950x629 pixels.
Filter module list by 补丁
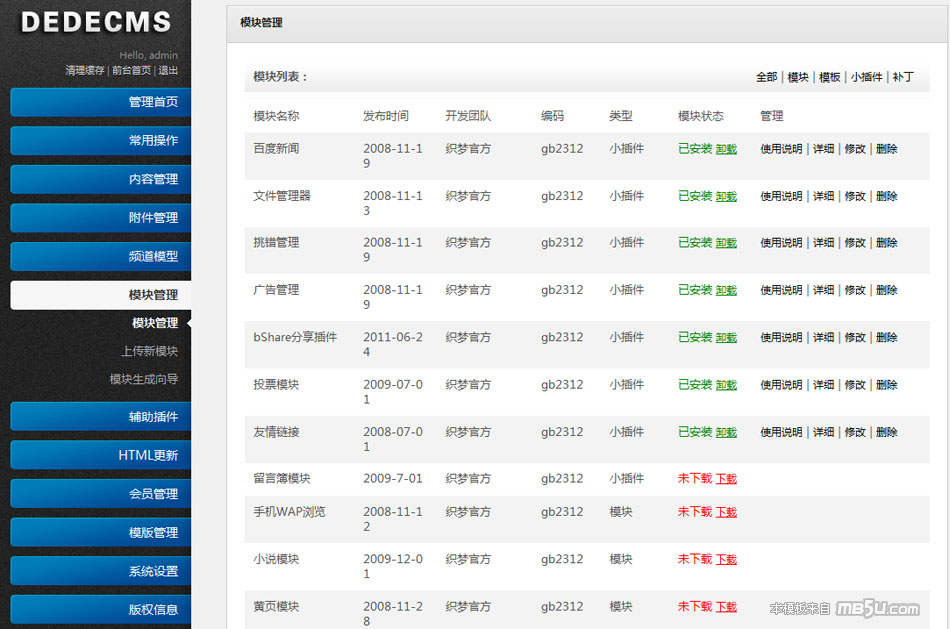click(x=903, y=77)
